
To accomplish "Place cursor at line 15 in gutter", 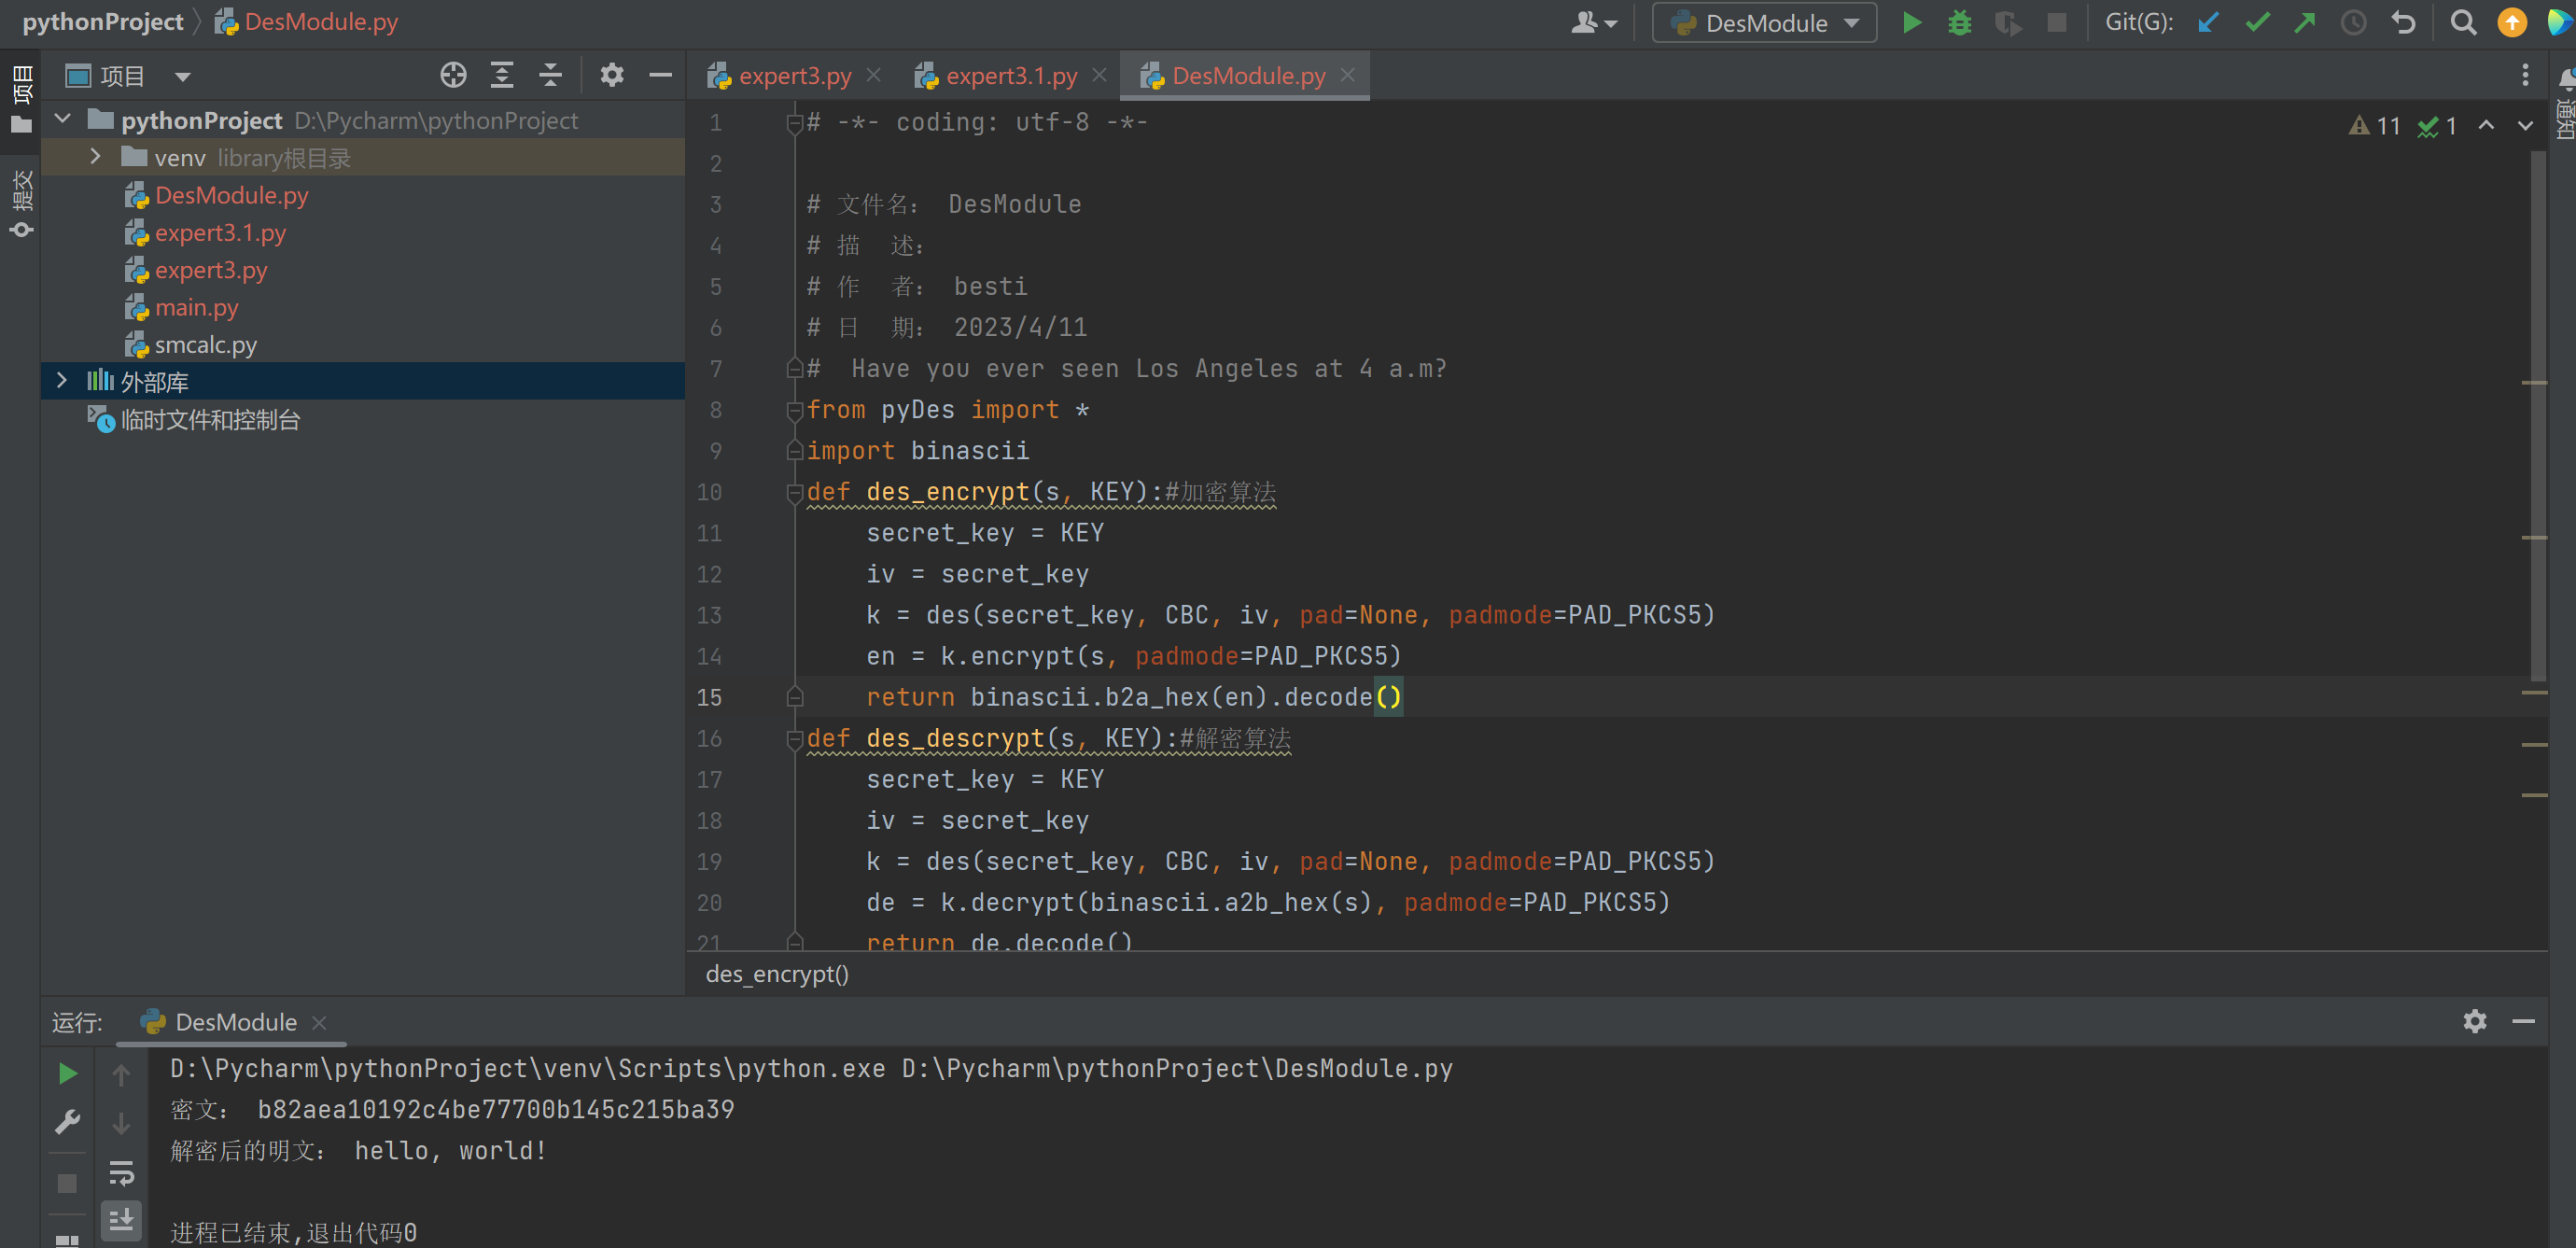I will 709,697.
